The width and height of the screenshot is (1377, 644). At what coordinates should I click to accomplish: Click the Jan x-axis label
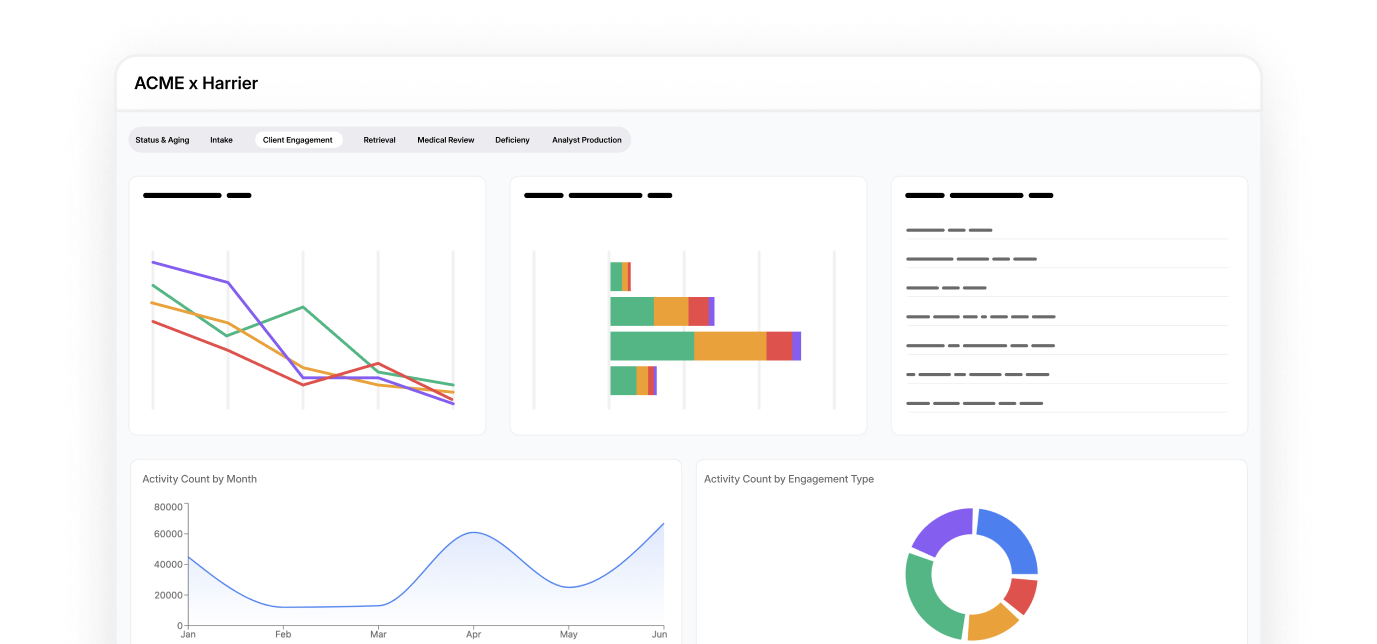tap(188, 635)
